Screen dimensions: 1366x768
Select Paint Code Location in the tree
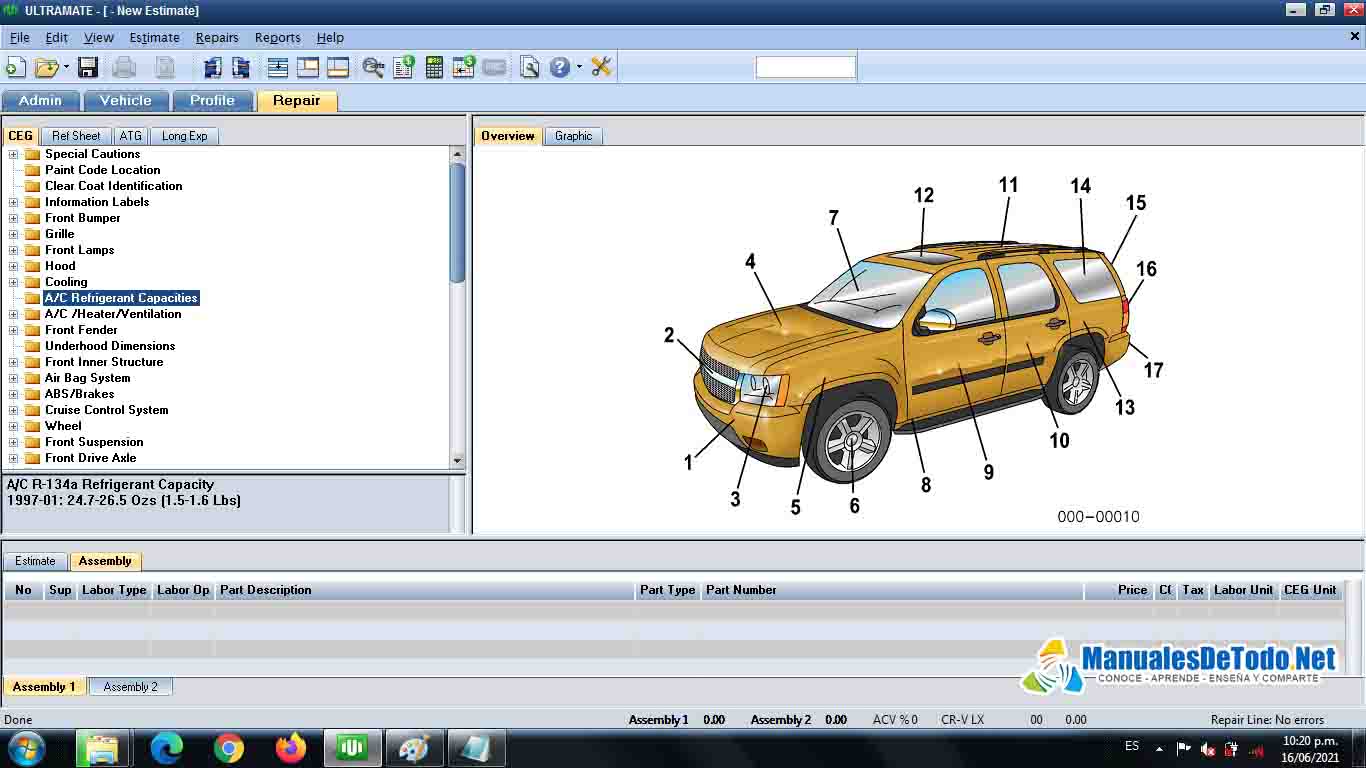point(102,170)
